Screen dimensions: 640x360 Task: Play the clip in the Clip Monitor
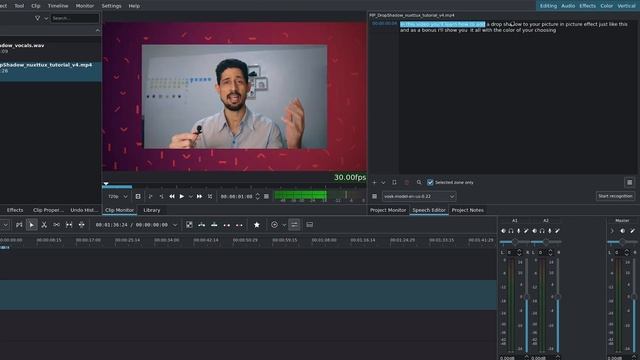click(x=182, y=197)
